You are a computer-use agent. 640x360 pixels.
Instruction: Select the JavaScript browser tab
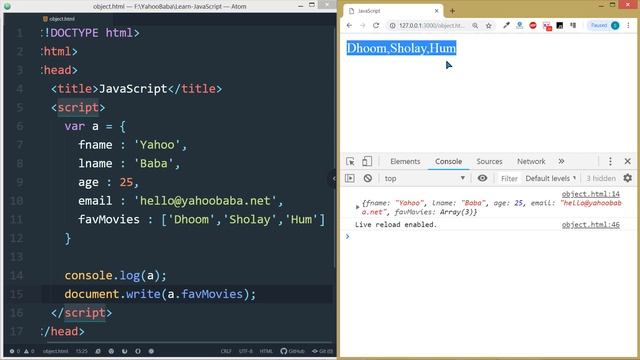pyautogui.click(x=393, y=11)
